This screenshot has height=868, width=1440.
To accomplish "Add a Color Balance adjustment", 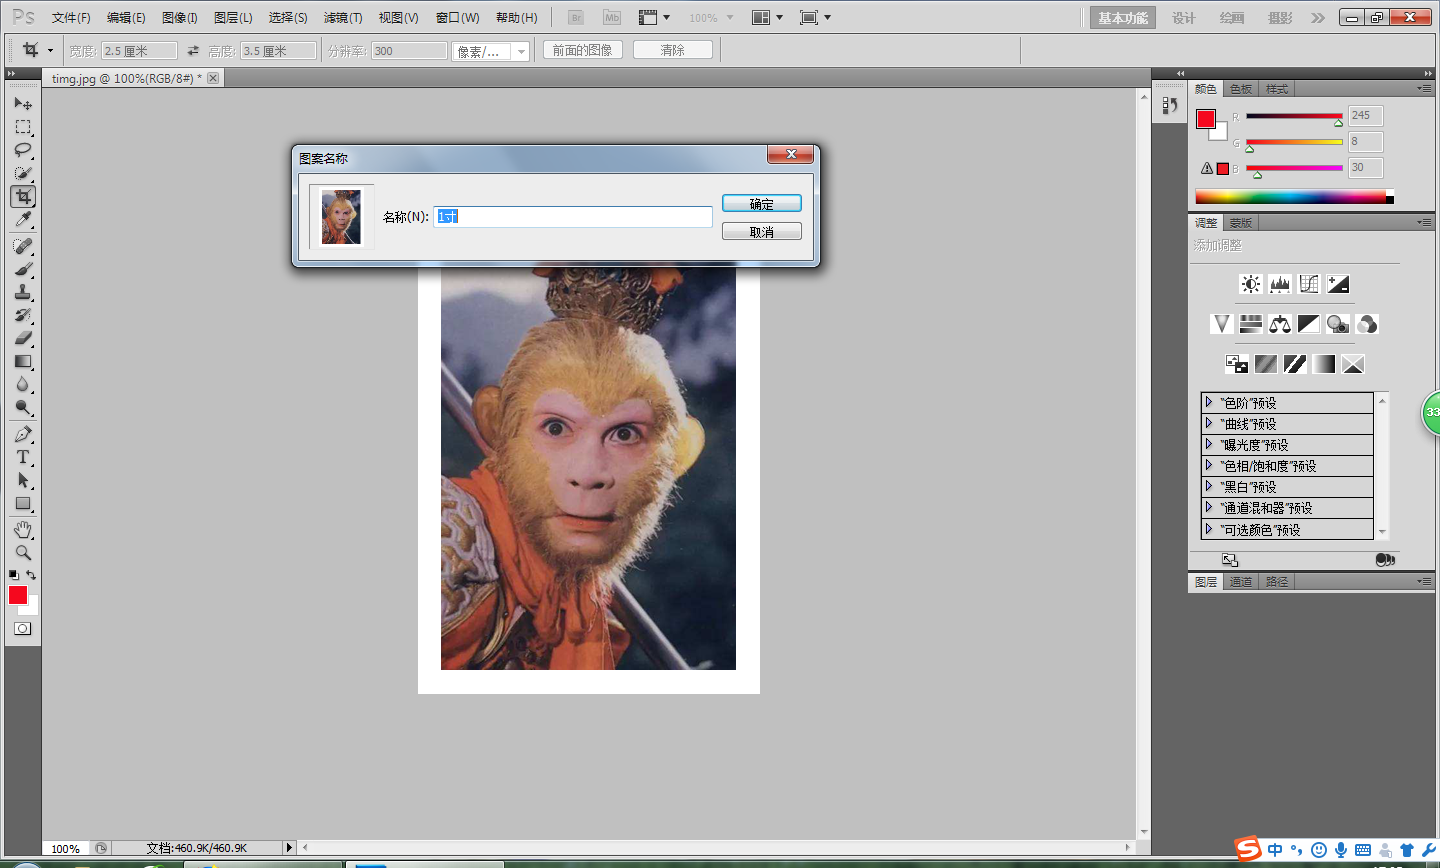I will click(1280, 324).
